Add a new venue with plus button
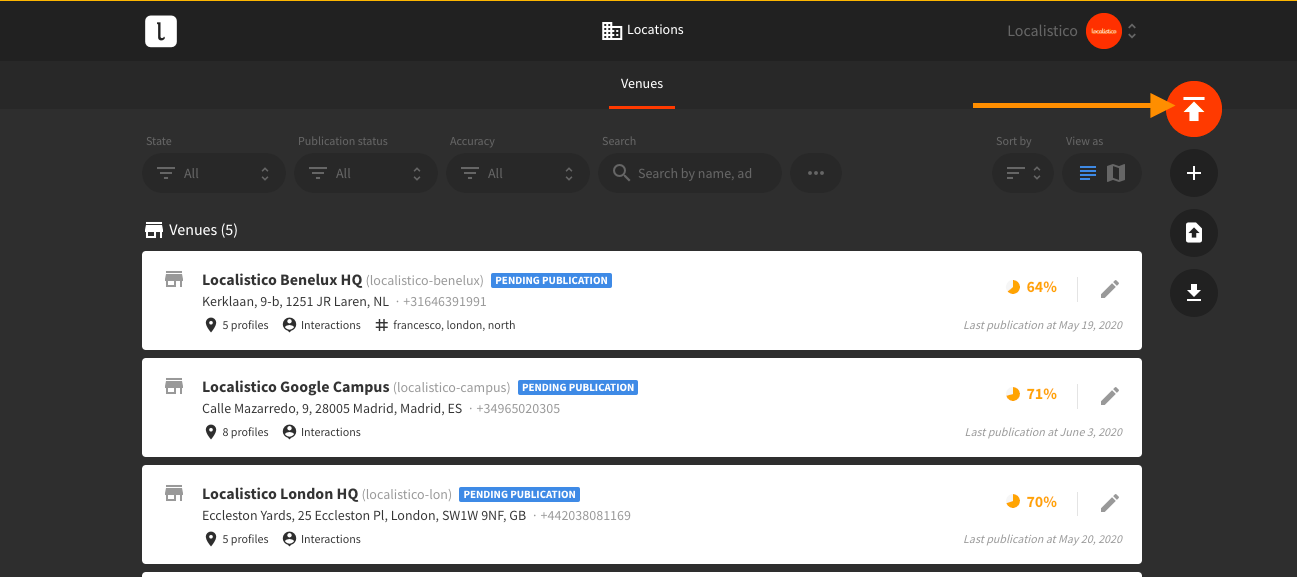The height and width of the screenshot is (577, 1297). (x=1194, y=174)
